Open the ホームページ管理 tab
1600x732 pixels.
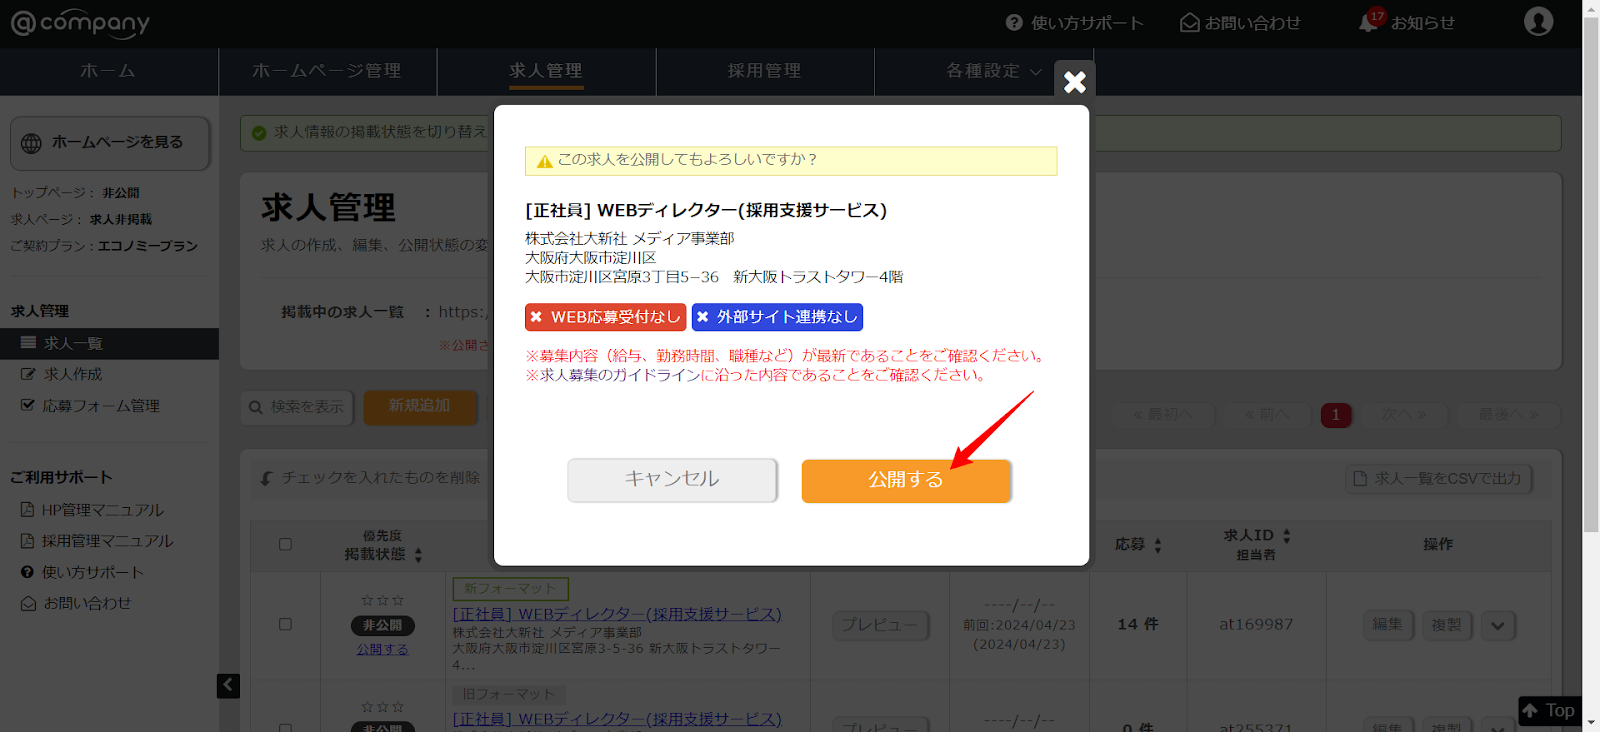tap(326, 71)
